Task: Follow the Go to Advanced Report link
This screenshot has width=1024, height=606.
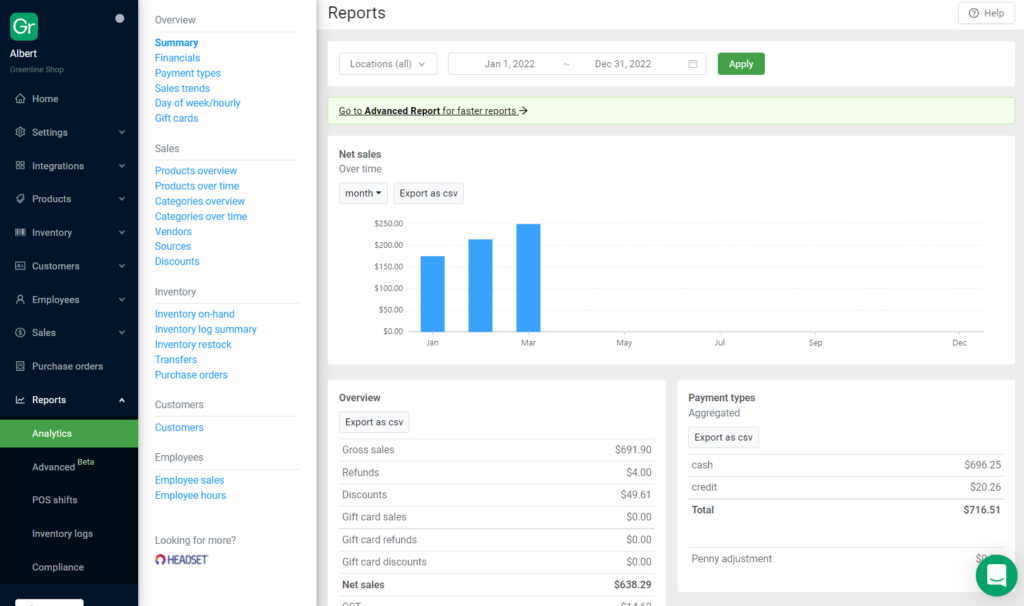Action: 433,111
